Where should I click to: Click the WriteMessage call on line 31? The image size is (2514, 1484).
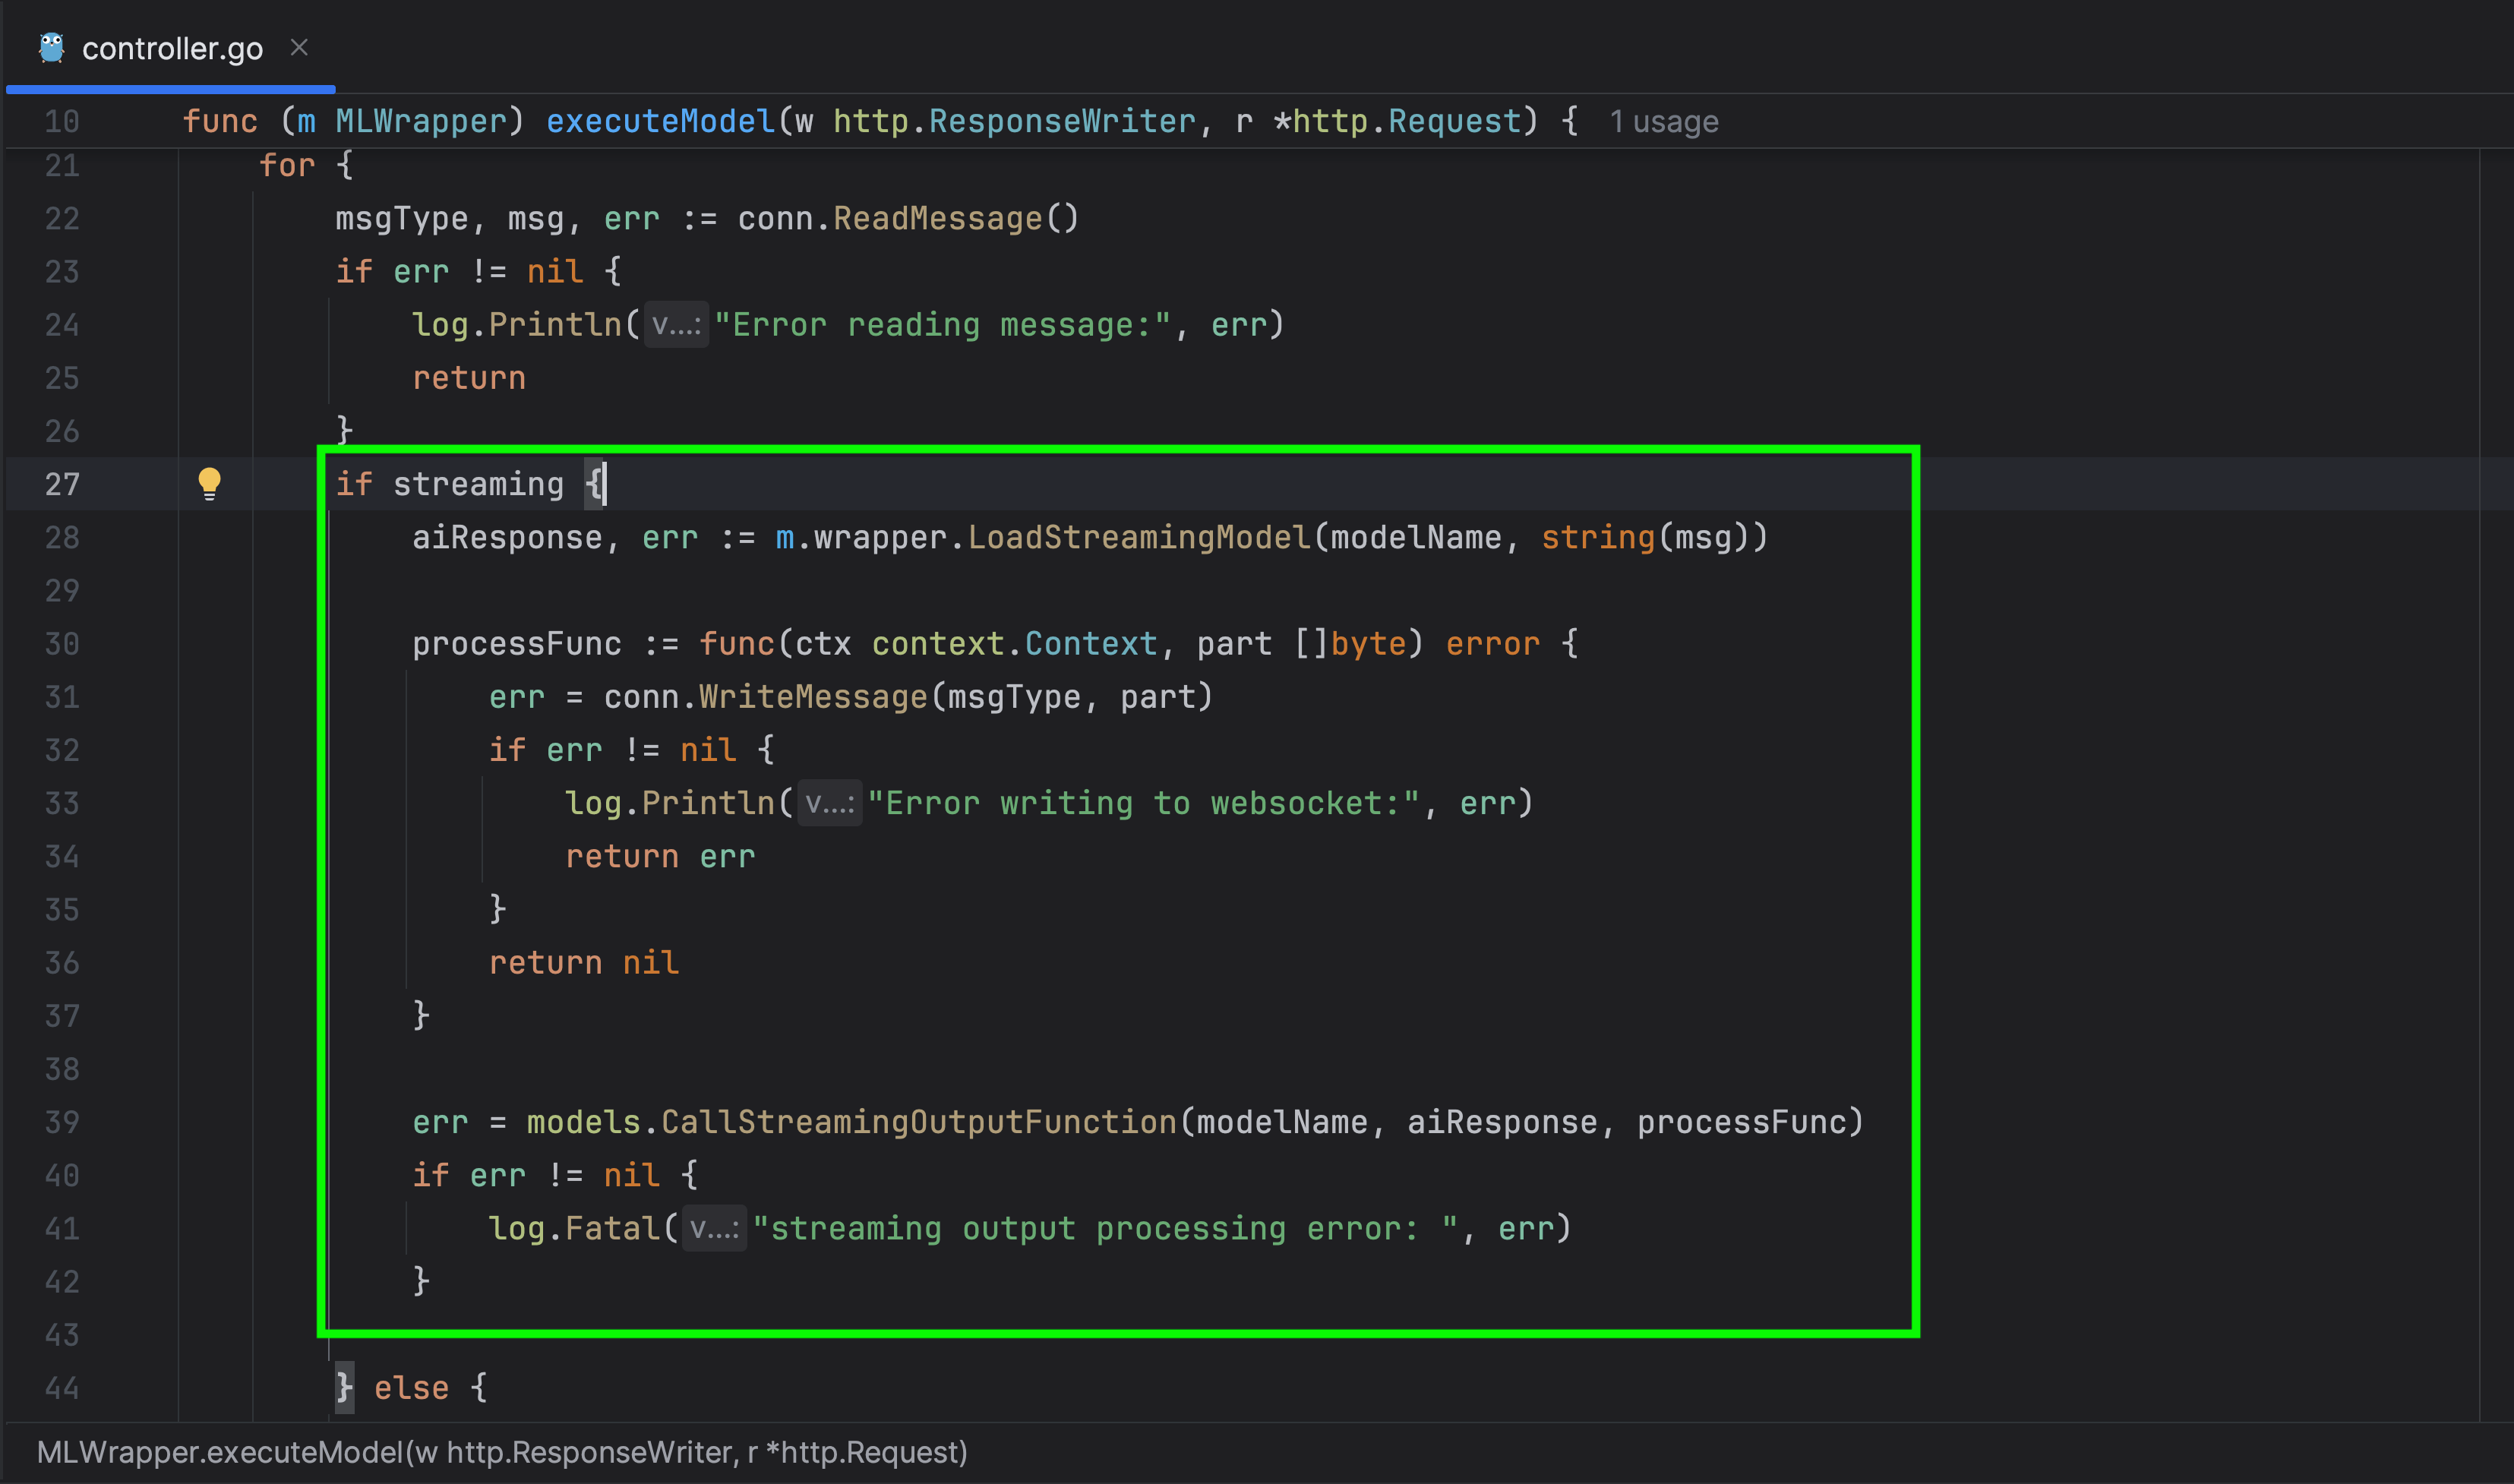(813, 697)
